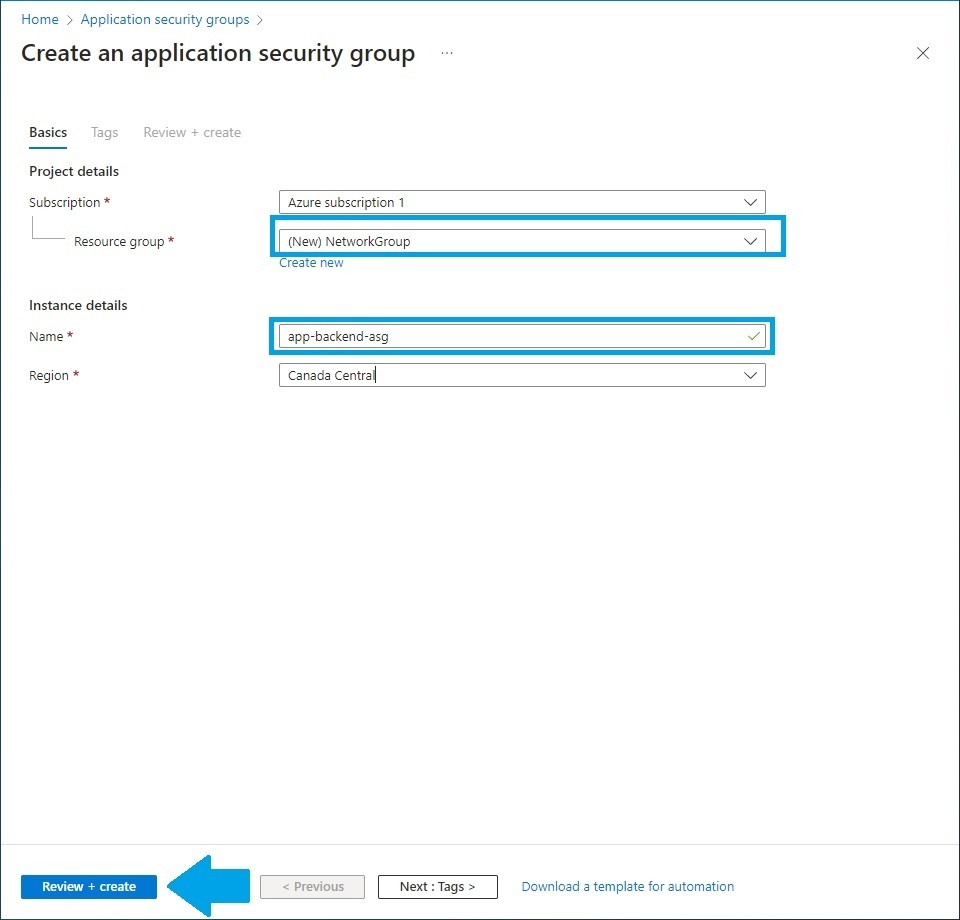Switch to the Tags tab
The height and width of the screenshot is (920, 960).
click(104, 132)
